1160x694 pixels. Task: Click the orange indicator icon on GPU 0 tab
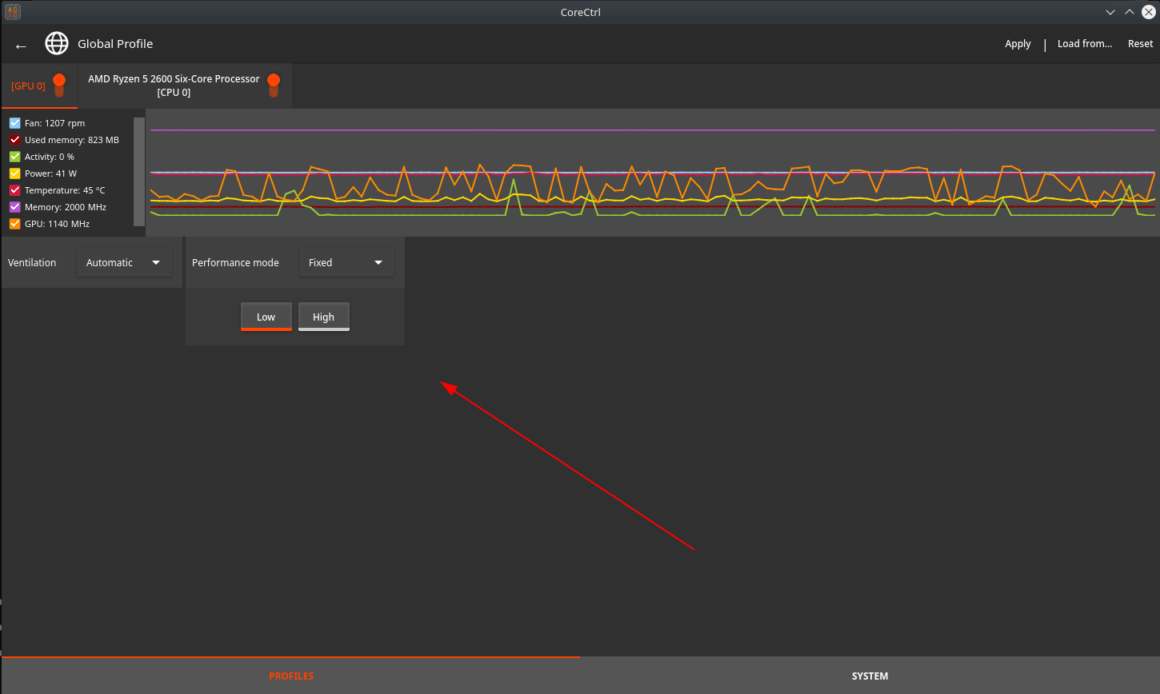click(x=59, y=85)
